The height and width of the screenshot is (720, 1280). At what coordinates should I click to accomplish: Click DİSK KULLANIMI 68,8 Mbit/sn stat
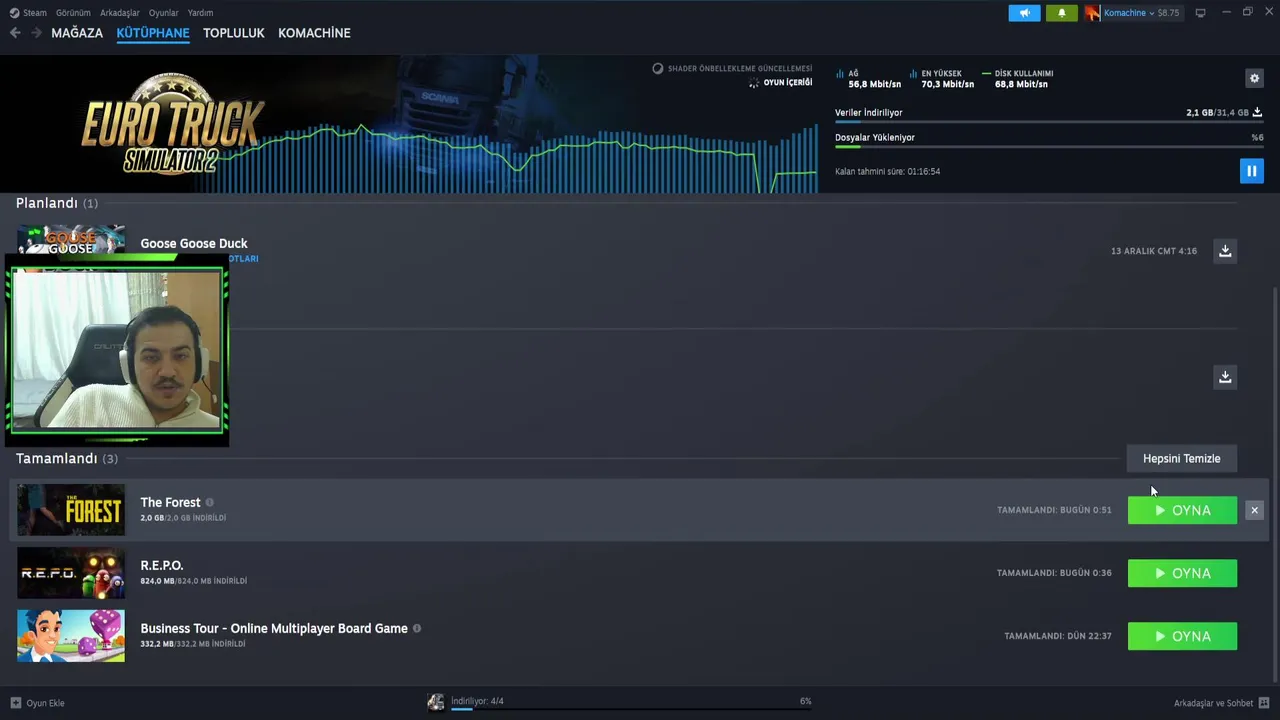click(1018, 79)
